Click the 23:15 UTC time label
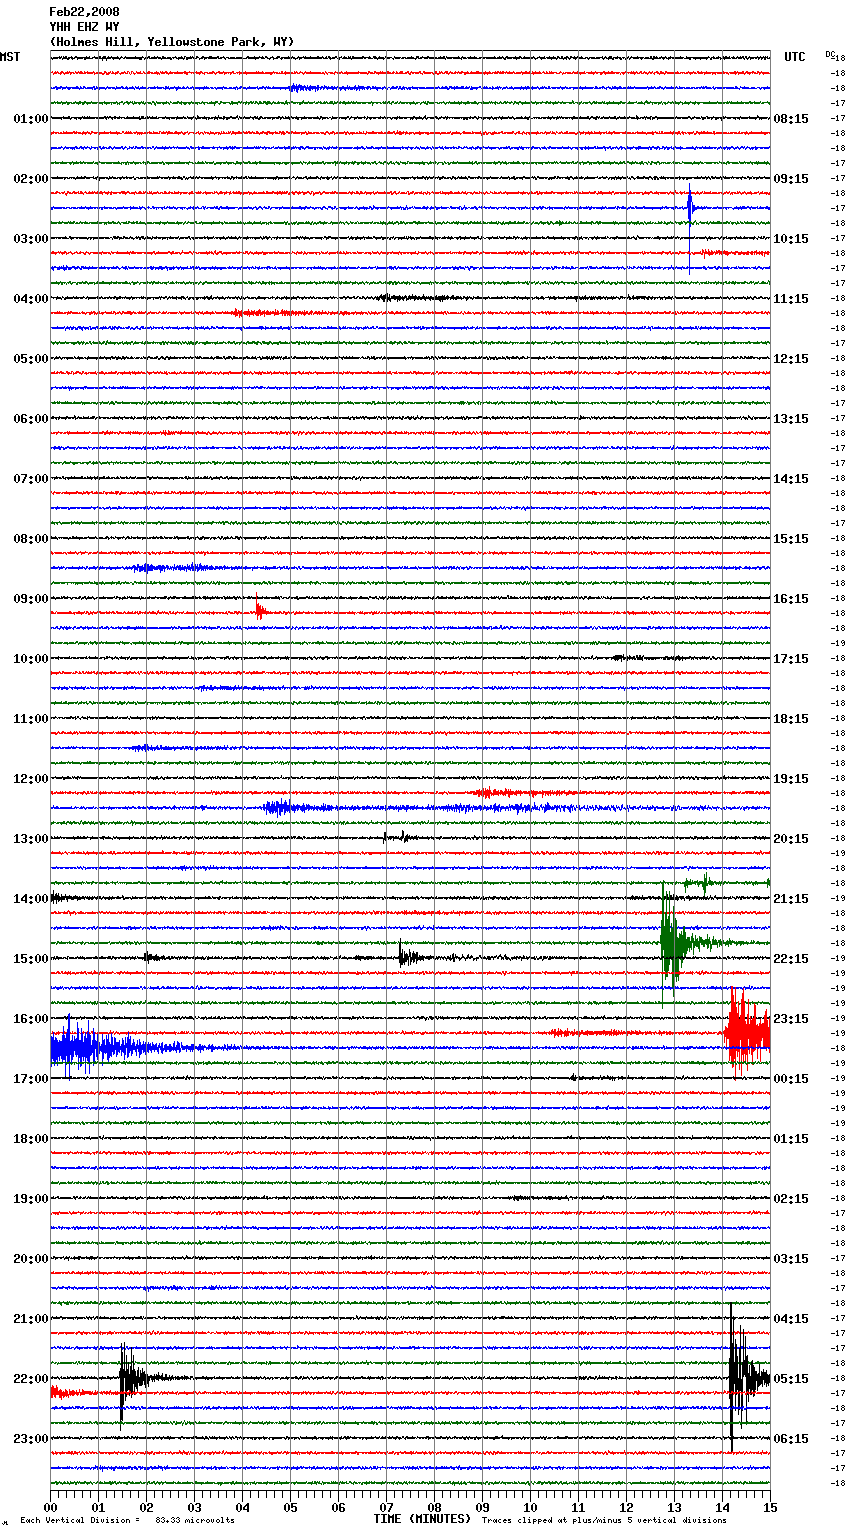The width and height of the screenshot is (850, 1534). pos(791,1019)
